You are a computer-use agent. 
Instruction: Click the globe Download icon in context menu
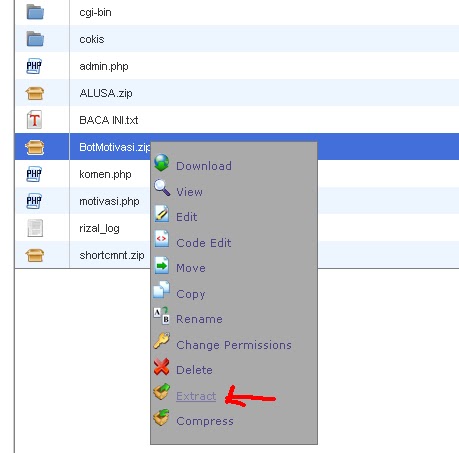coord(162,163)
